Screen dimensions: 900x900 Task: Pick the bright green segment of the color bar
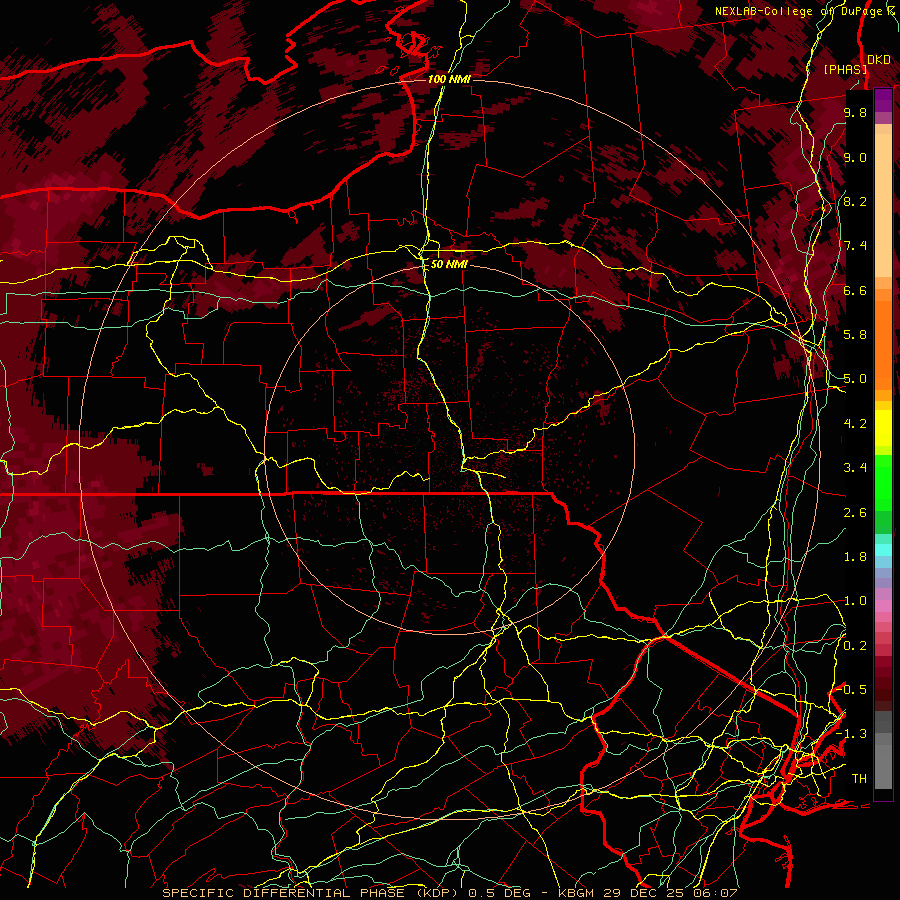coord(883,485)
